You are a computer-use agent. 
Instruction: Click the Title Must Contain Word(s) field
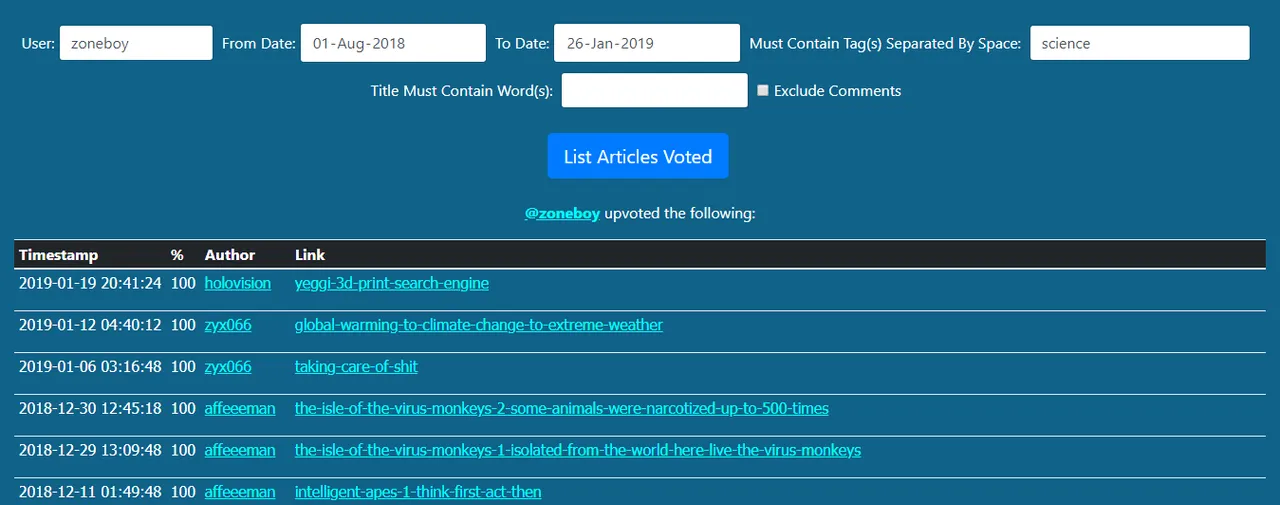click(x=655, y=90)
